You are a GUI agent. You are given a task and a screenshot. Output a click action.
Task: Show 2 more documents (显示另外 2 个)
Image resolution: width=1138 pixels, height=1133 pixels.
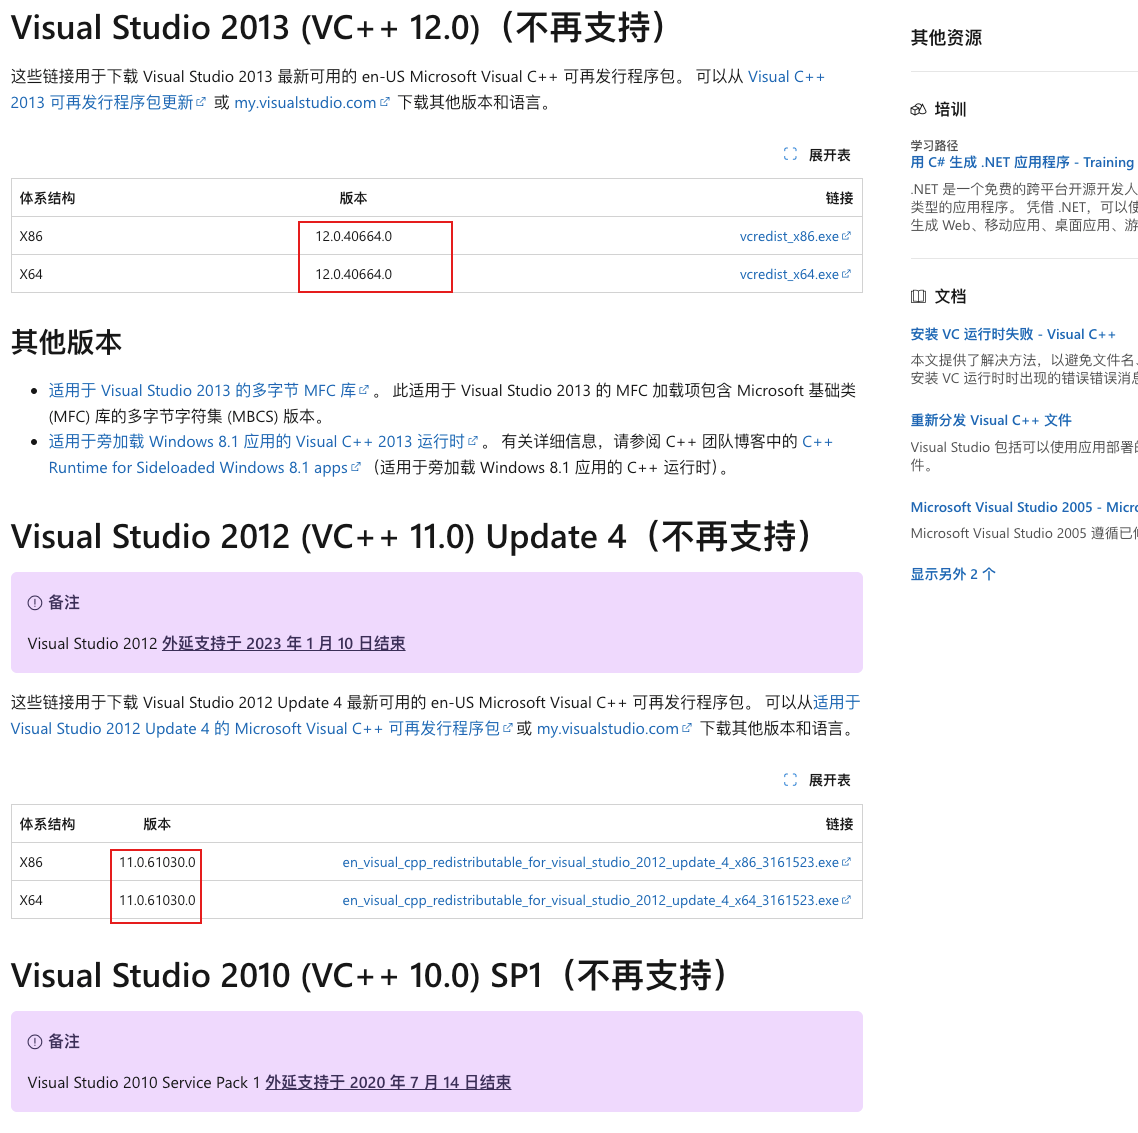tap(953, 573)
